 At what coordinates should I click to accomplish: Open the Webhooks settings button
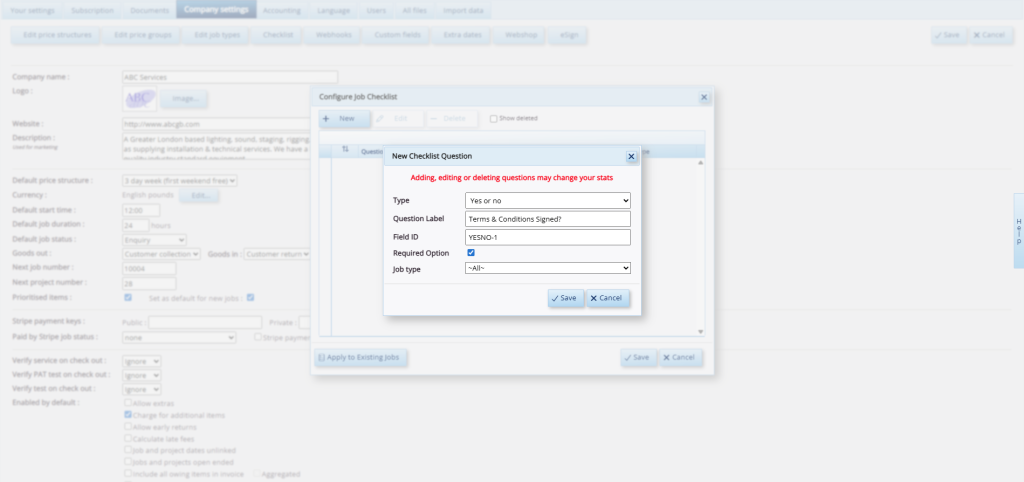334,35
